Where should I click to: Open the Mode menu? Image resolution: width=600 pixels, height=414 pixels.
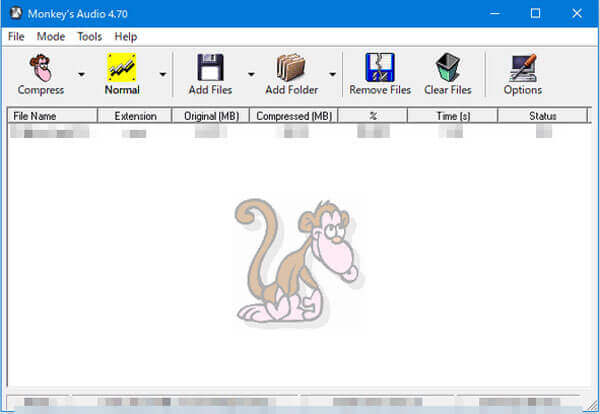tap(51, 37)
